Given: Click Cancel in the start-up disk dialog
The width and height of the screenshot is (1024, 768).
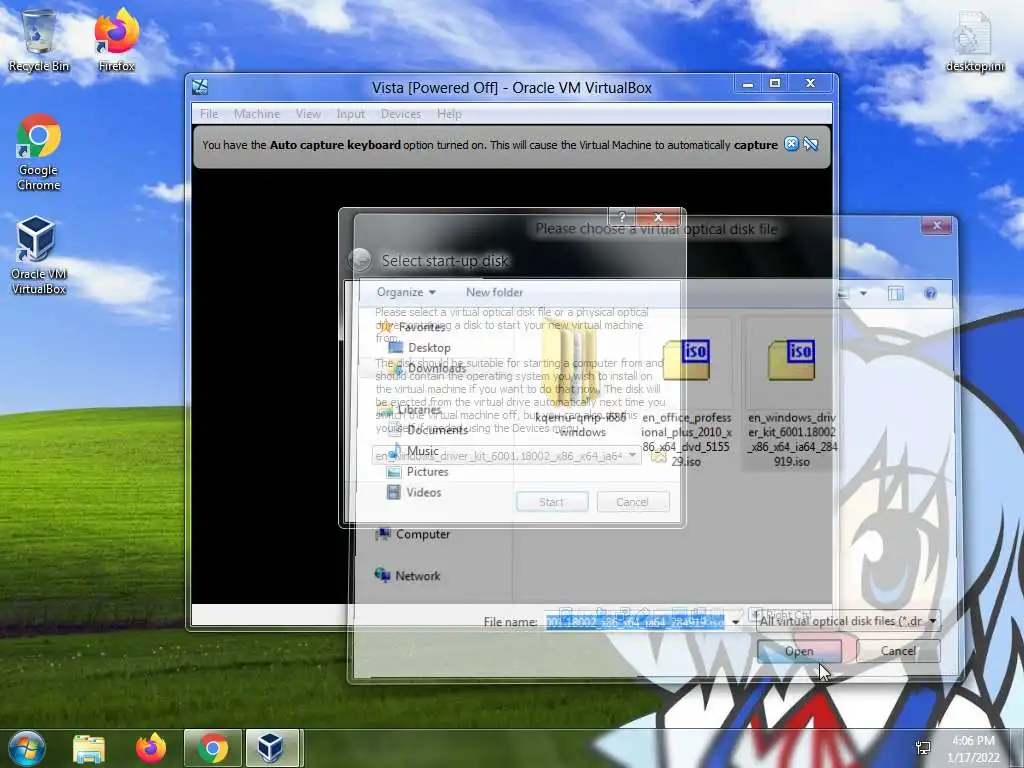Looking at the screenshot, I should pyautogui.click(x=632, y=502).
